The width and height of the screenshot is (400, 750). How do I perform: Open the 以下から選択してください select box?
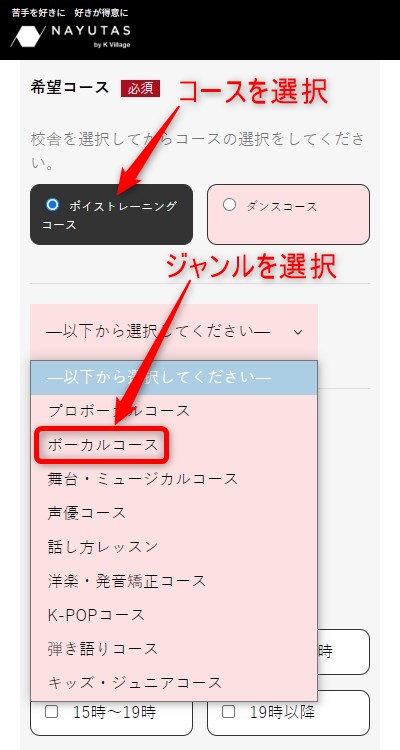(174, 331)
